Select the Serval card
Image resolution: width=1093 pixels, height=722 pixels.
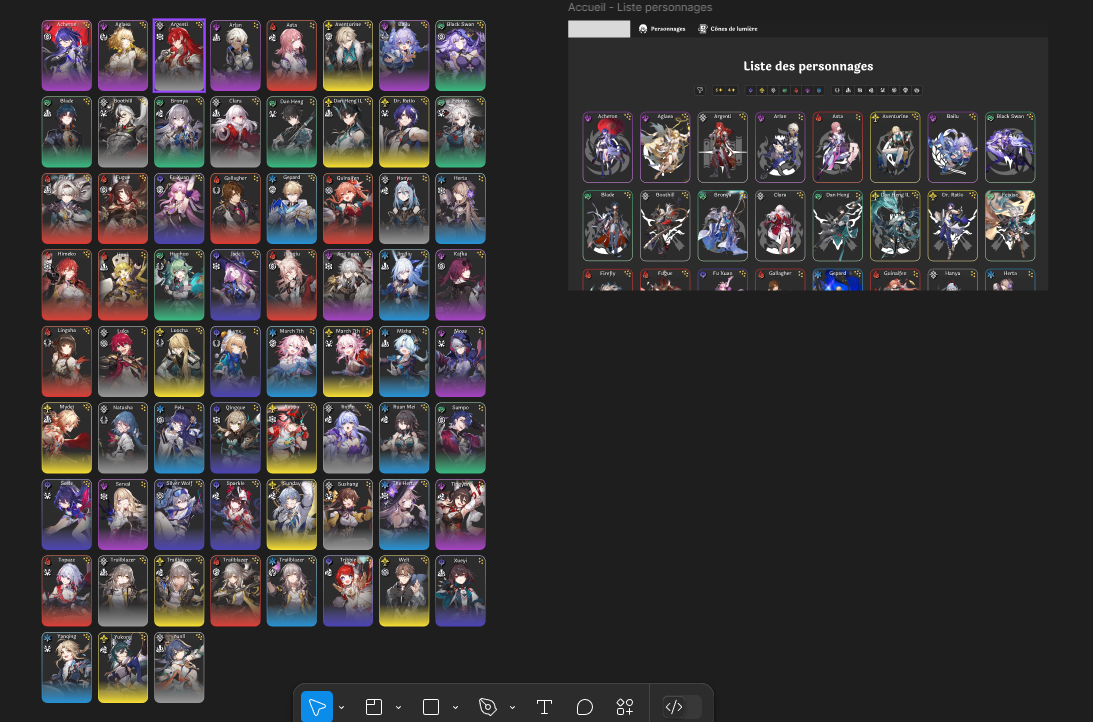(x=123, y=514)
